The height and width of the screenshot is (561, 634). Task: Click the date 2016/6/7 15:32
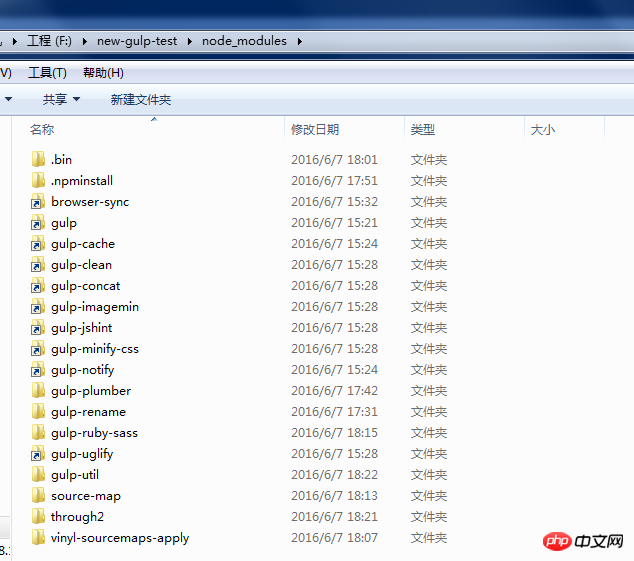[x=334, y=202]
